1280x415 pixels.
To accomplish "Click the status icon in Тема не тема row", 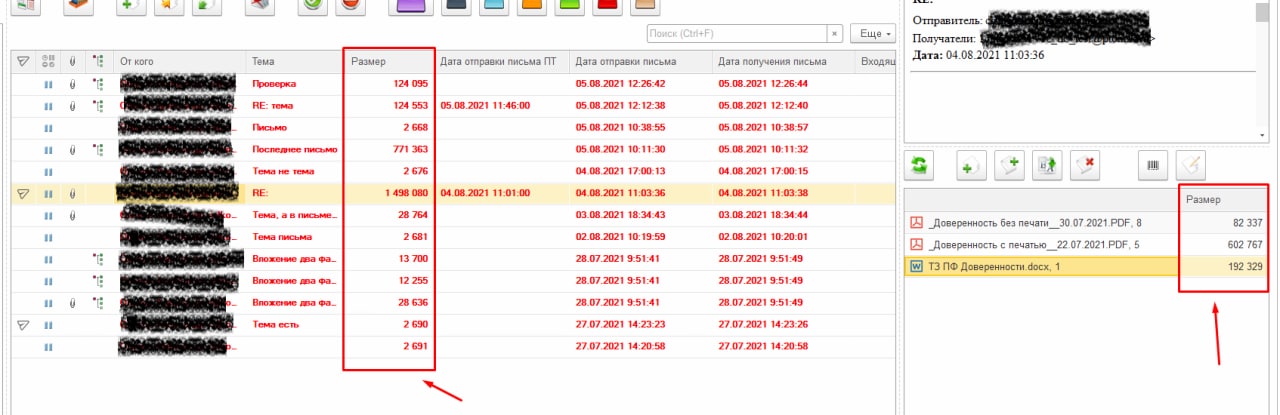I will point(47,172).
